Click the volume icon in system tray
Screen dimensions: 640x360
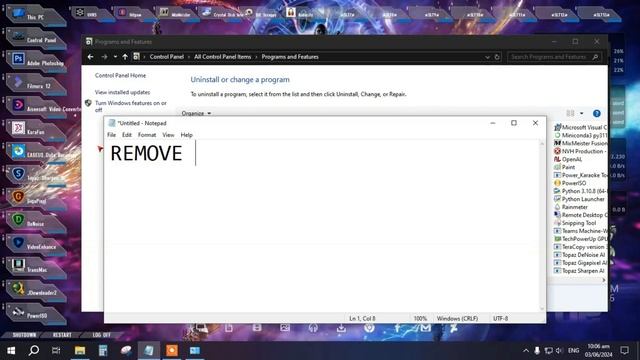559,350
